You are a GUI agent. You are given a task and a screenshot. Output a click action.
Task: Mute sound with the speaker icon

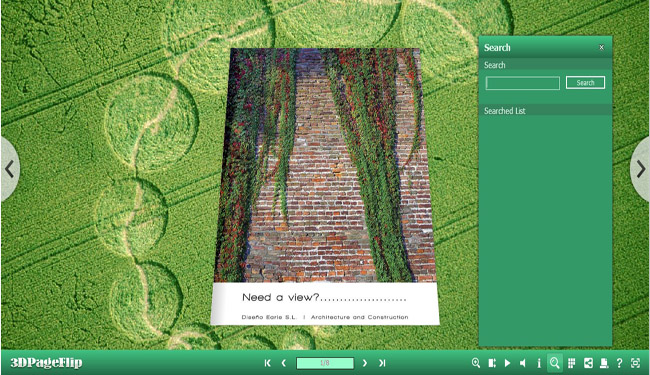coord(523,363)
